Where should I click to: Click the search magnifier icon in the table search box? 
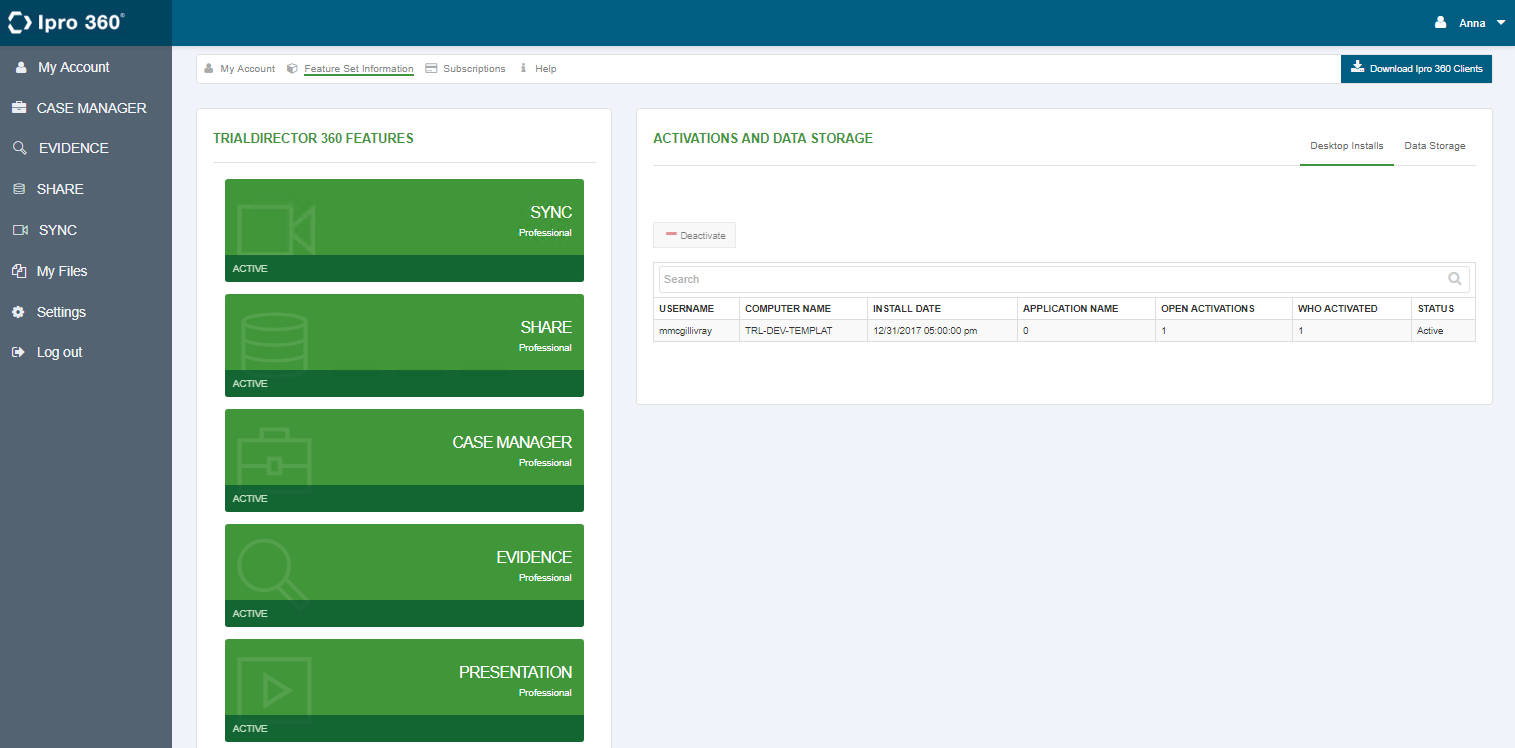(x=1454, y=279)
